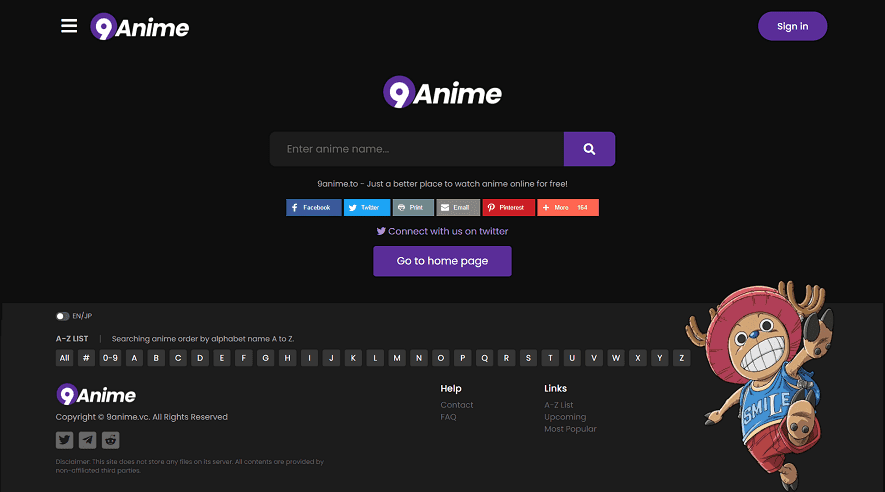The height and width of the screenshot is (492, 885).
Task: Open Connect with us on twitter link
Action: pos(442,231)
